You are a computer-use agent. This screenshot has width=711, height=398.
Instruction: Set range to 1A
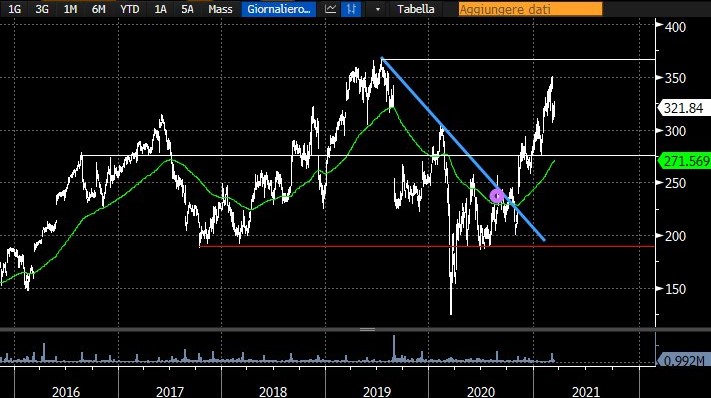(161, 9)
